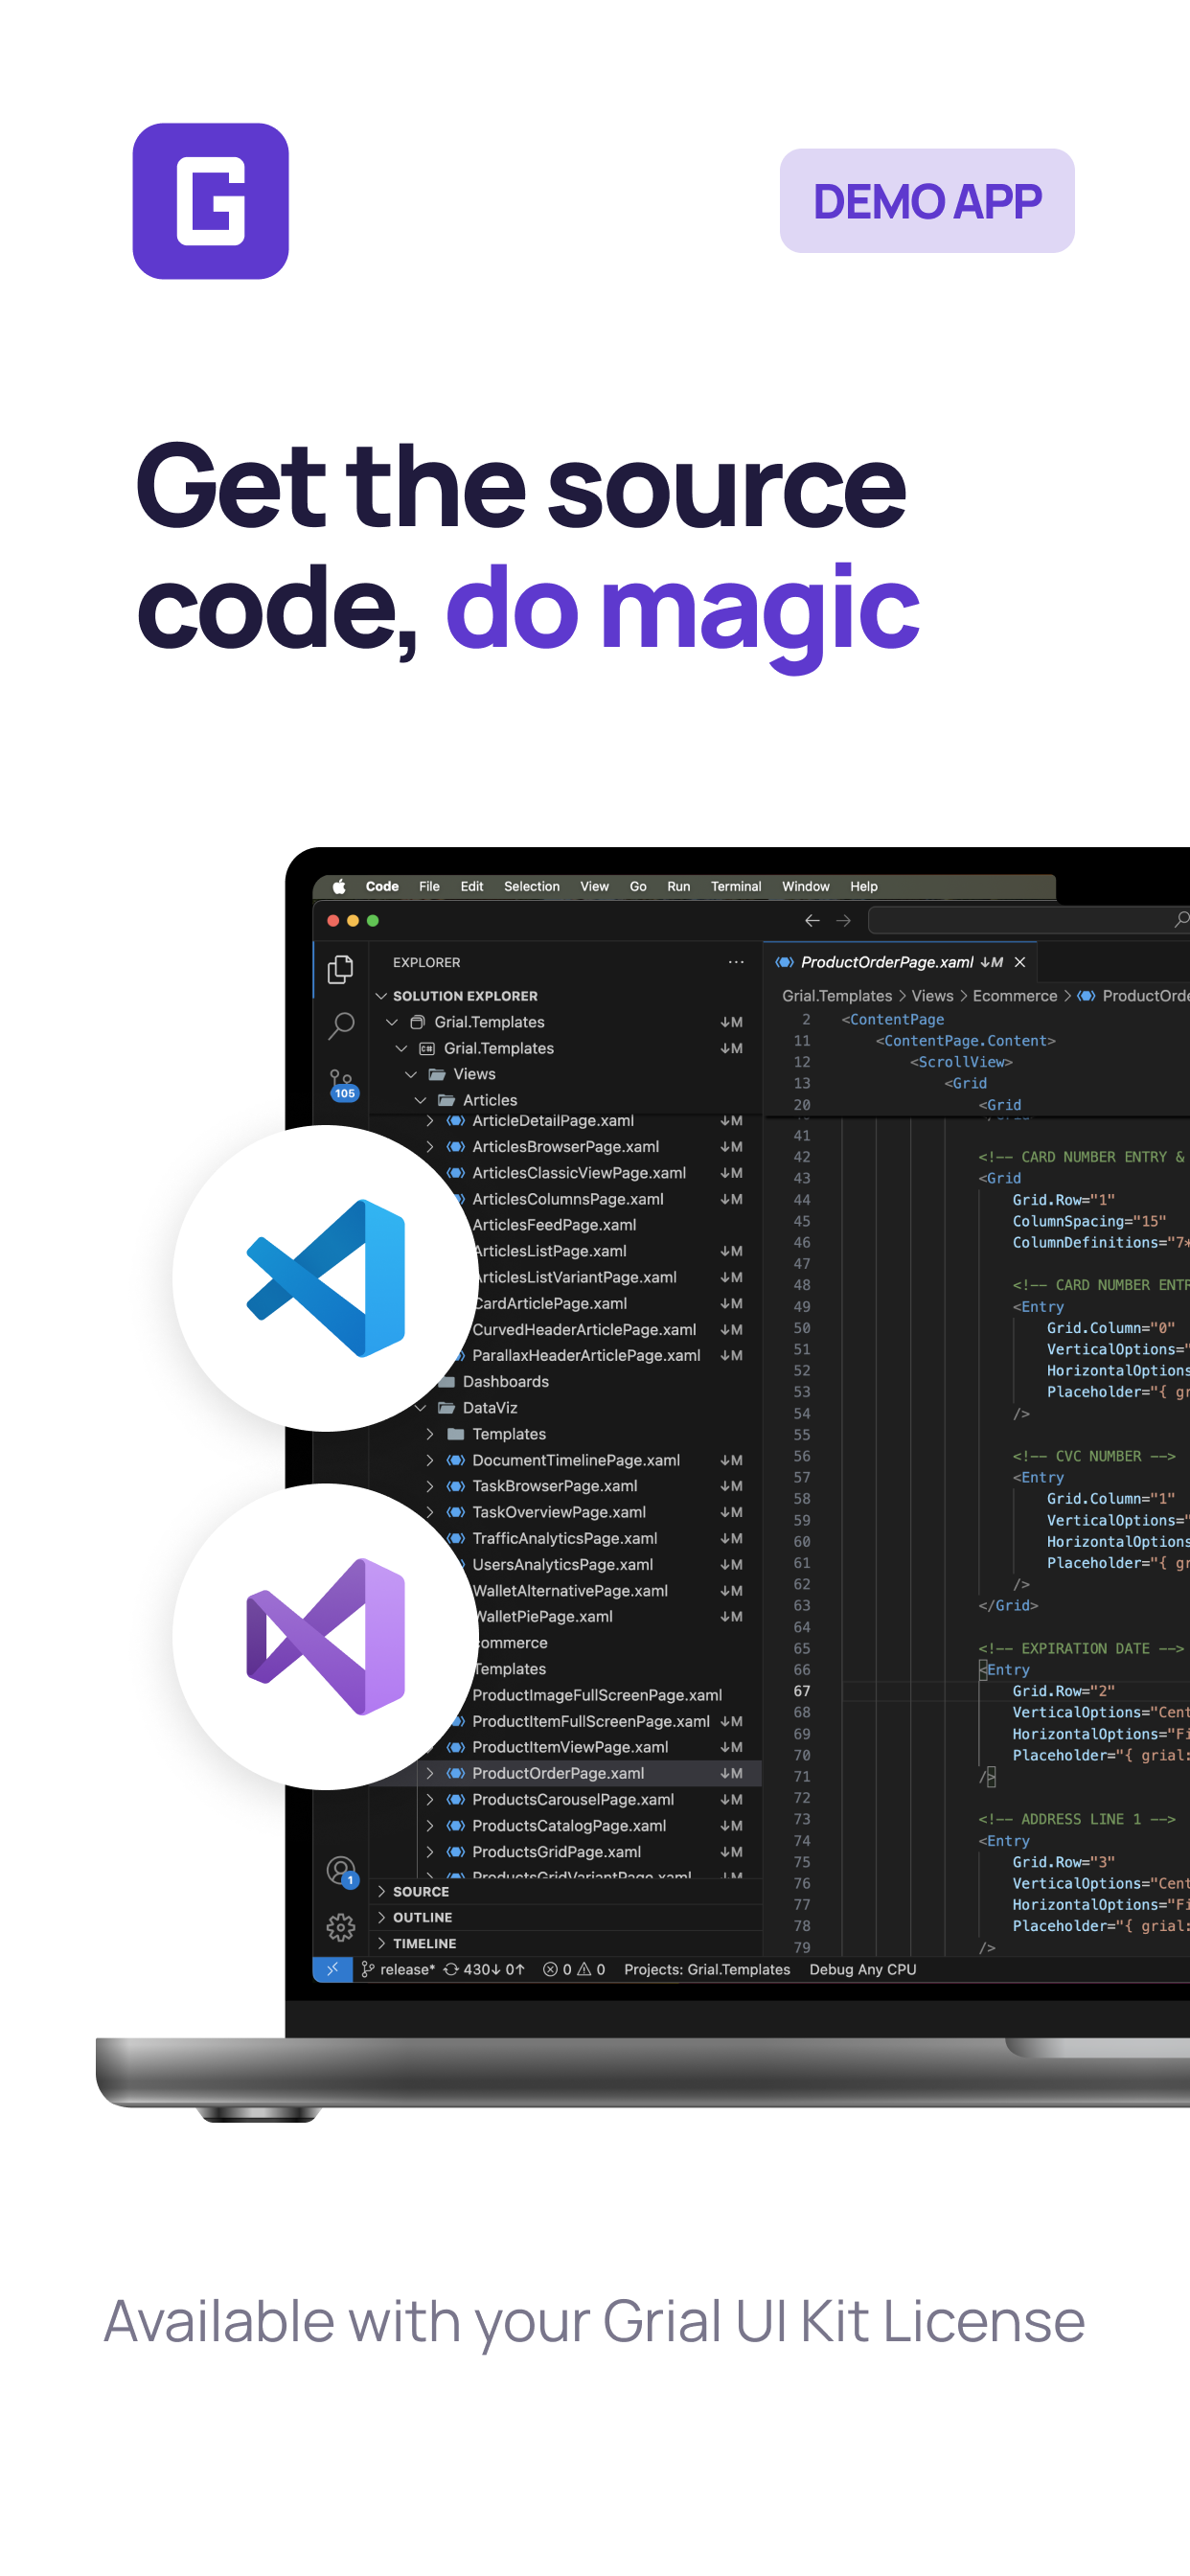Open the Window menu
1190x2576 pixels.
tap(806, 886)
